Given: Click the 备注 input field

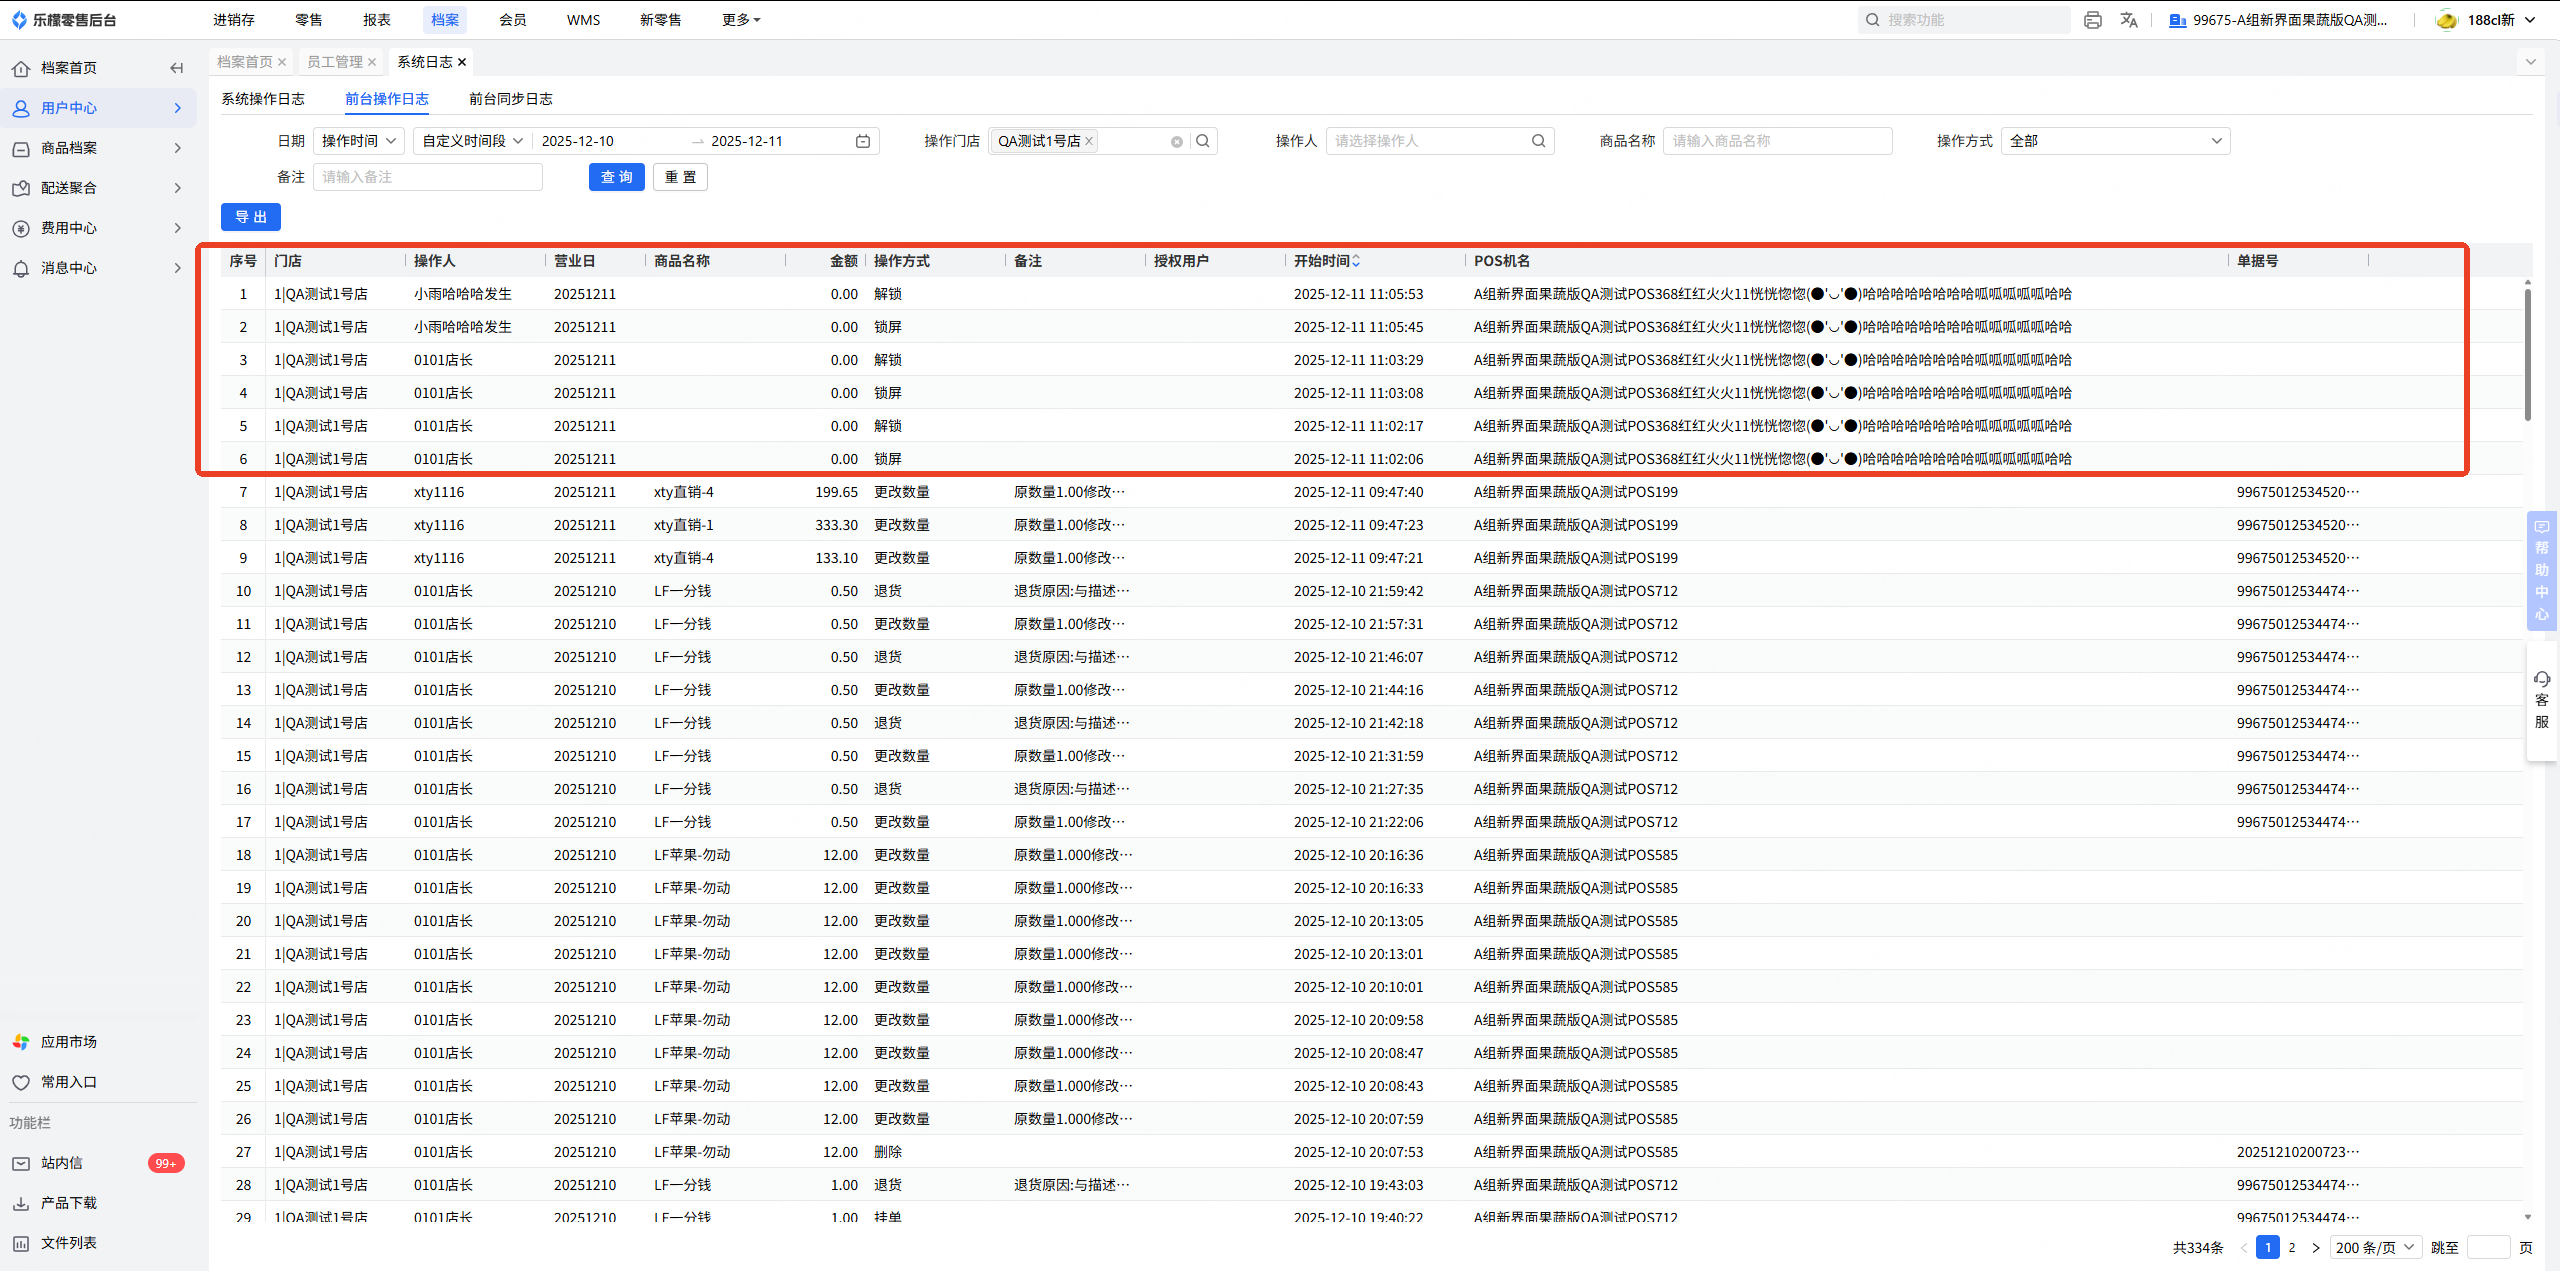Looking at the screenshot, I should coord(428,177).
